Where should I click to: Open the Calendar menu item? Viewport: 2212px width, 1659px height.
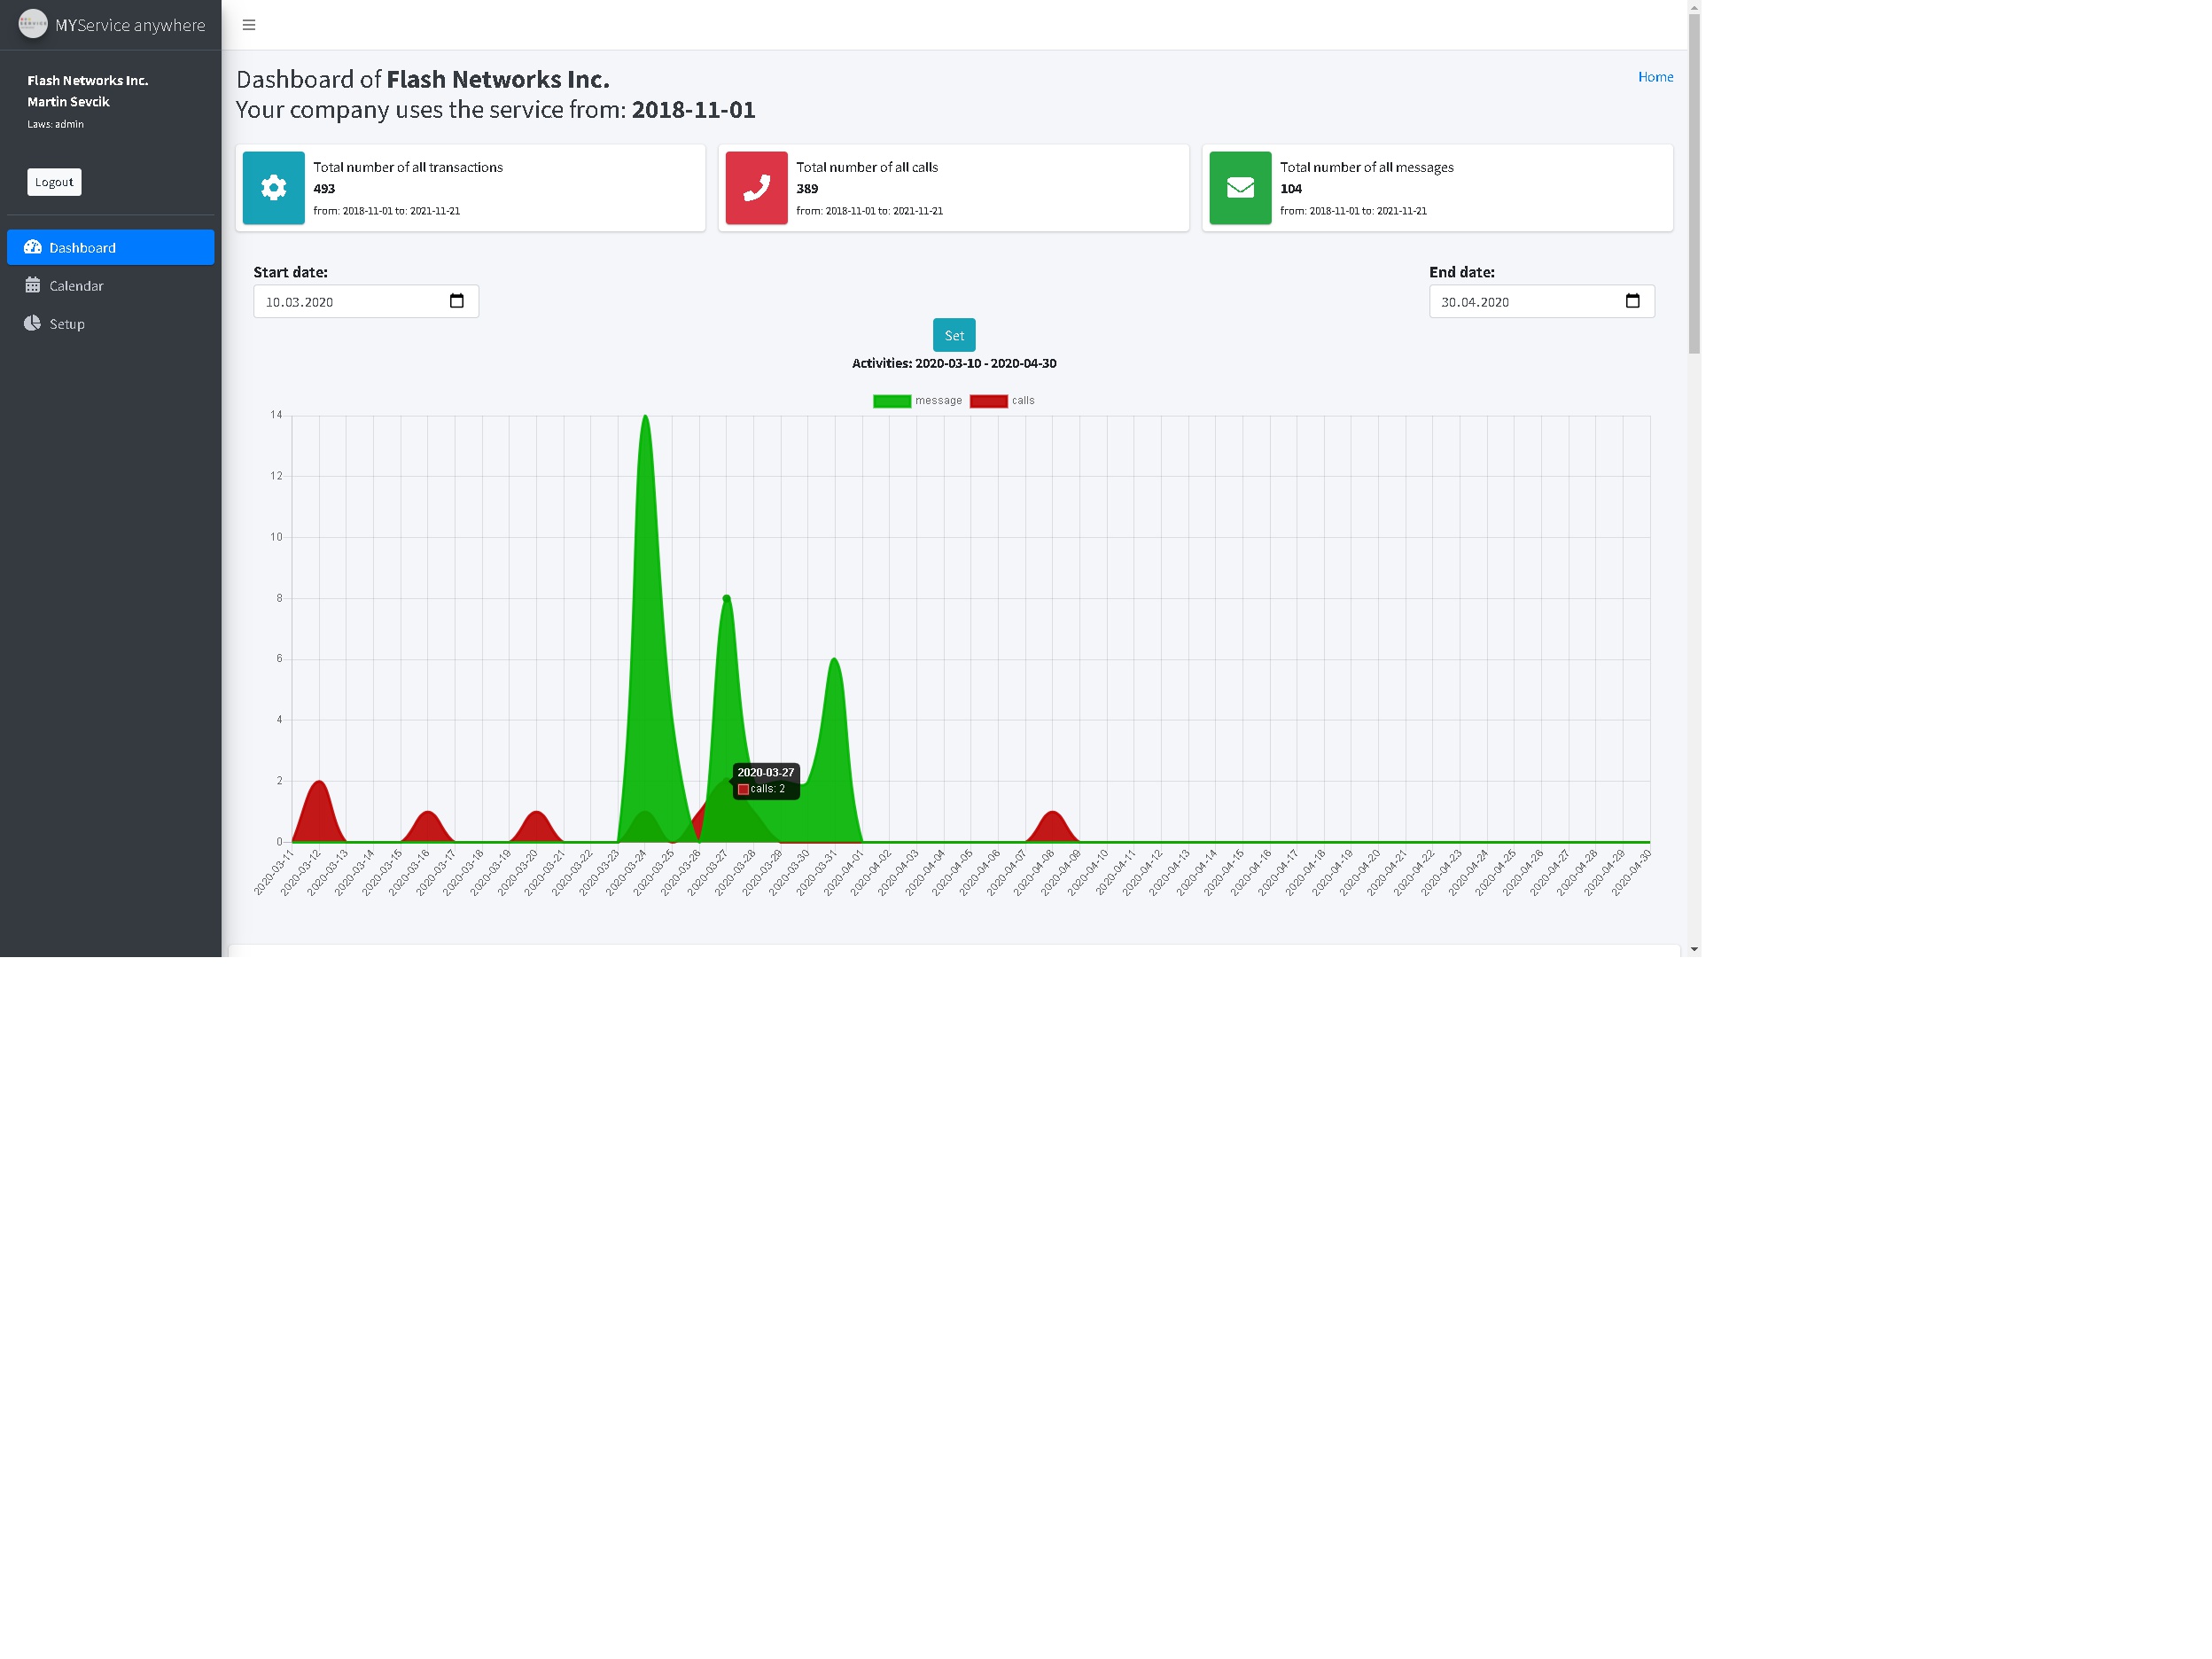tap(76, 286)
